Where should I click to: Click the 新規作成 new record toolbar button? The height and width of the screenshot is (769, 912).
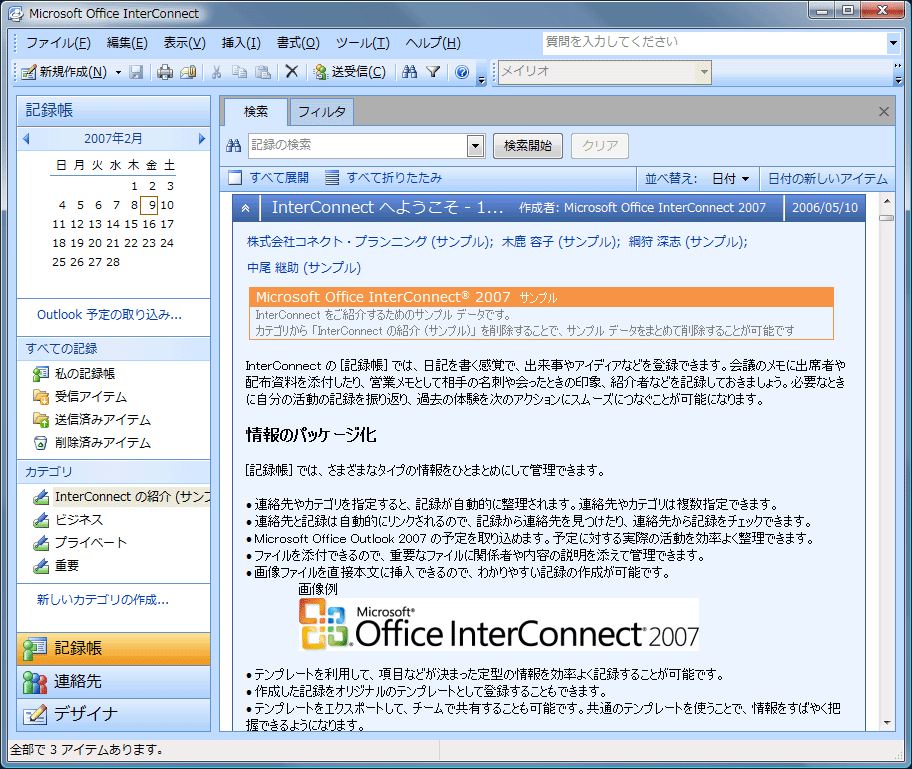64,72
